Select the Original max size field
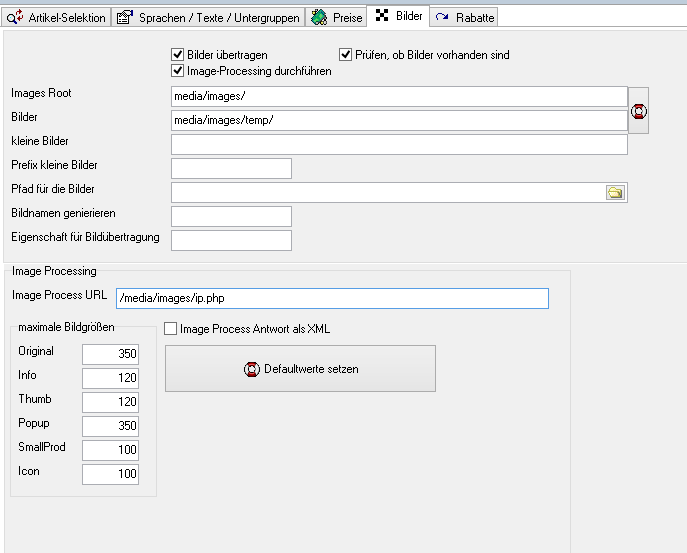Image resolution: width=687 pixels, height=553 pixels. click(x=110, y=354)
